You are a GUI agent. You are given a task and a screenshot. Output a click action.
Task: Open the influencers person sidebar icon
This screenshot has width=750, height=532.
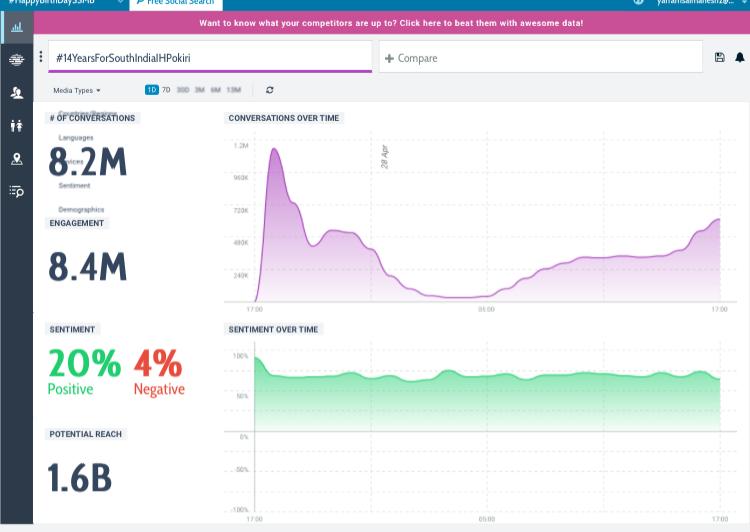pyautogui.click(x=17, y=92)
